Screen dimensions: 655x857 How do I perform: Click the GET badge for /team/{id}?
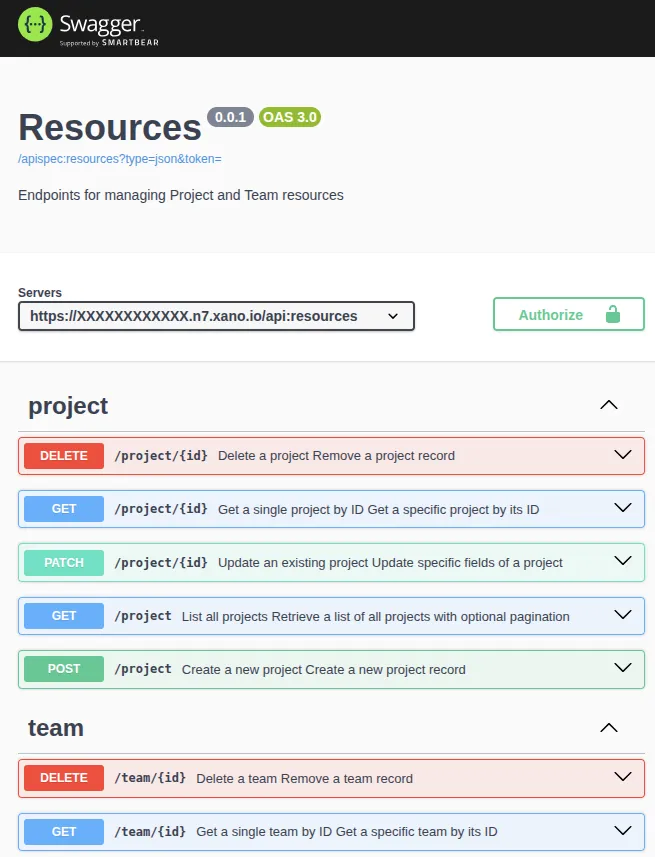[x=64, y=832]
